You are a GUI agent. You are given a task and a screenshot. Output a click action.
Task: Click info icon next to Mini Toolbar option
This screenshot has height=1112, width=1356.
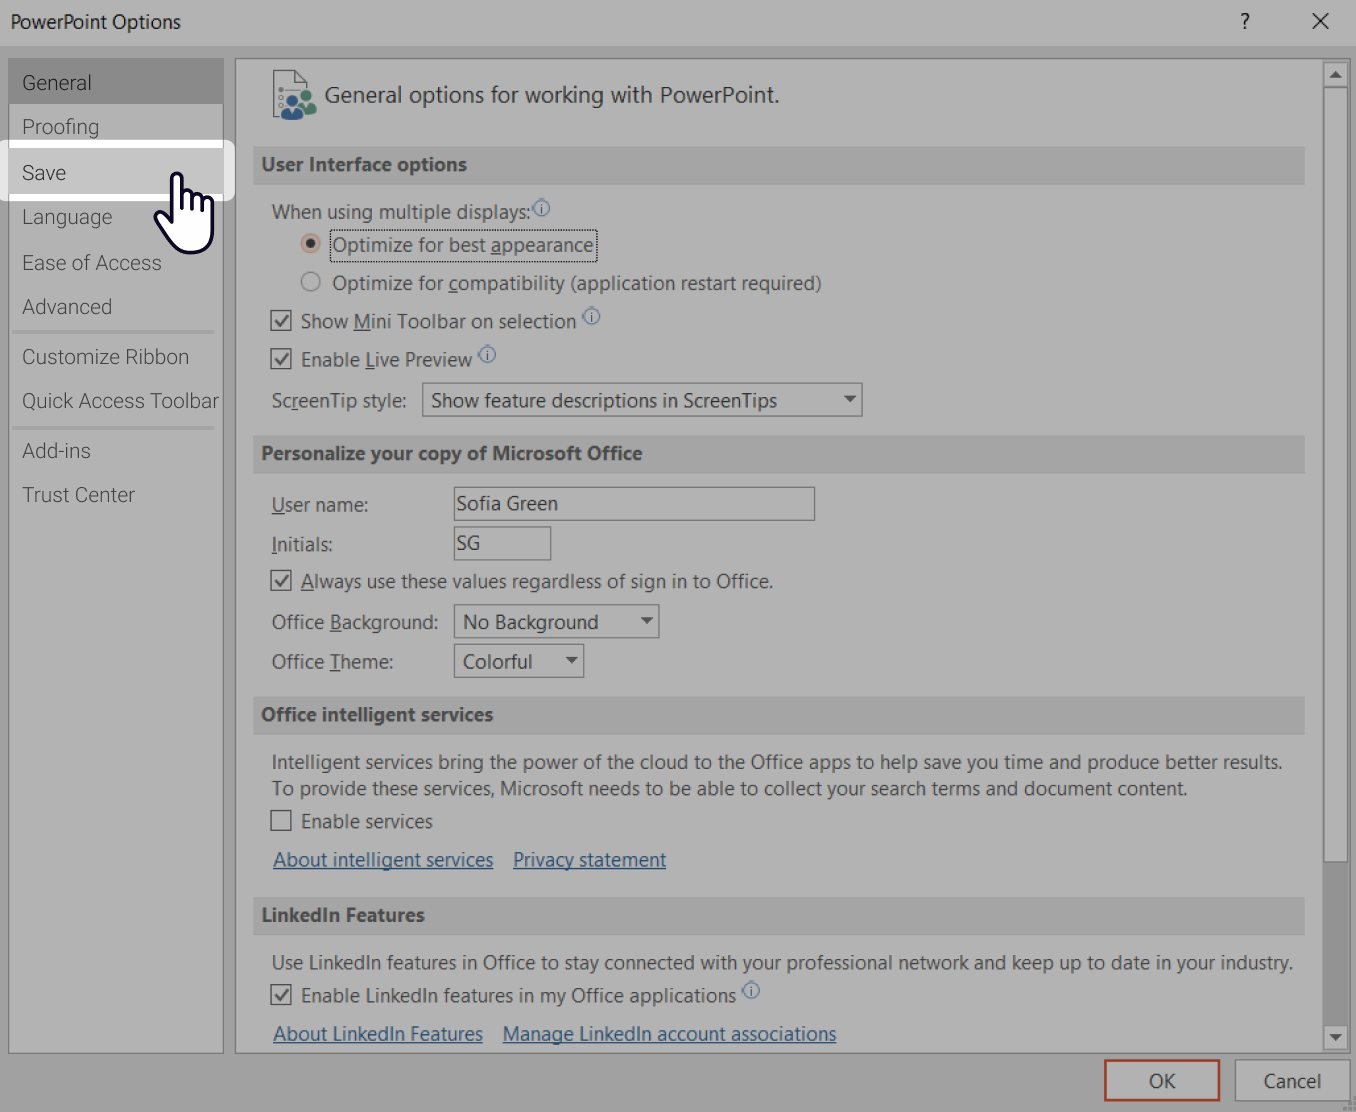pos(591,317)
